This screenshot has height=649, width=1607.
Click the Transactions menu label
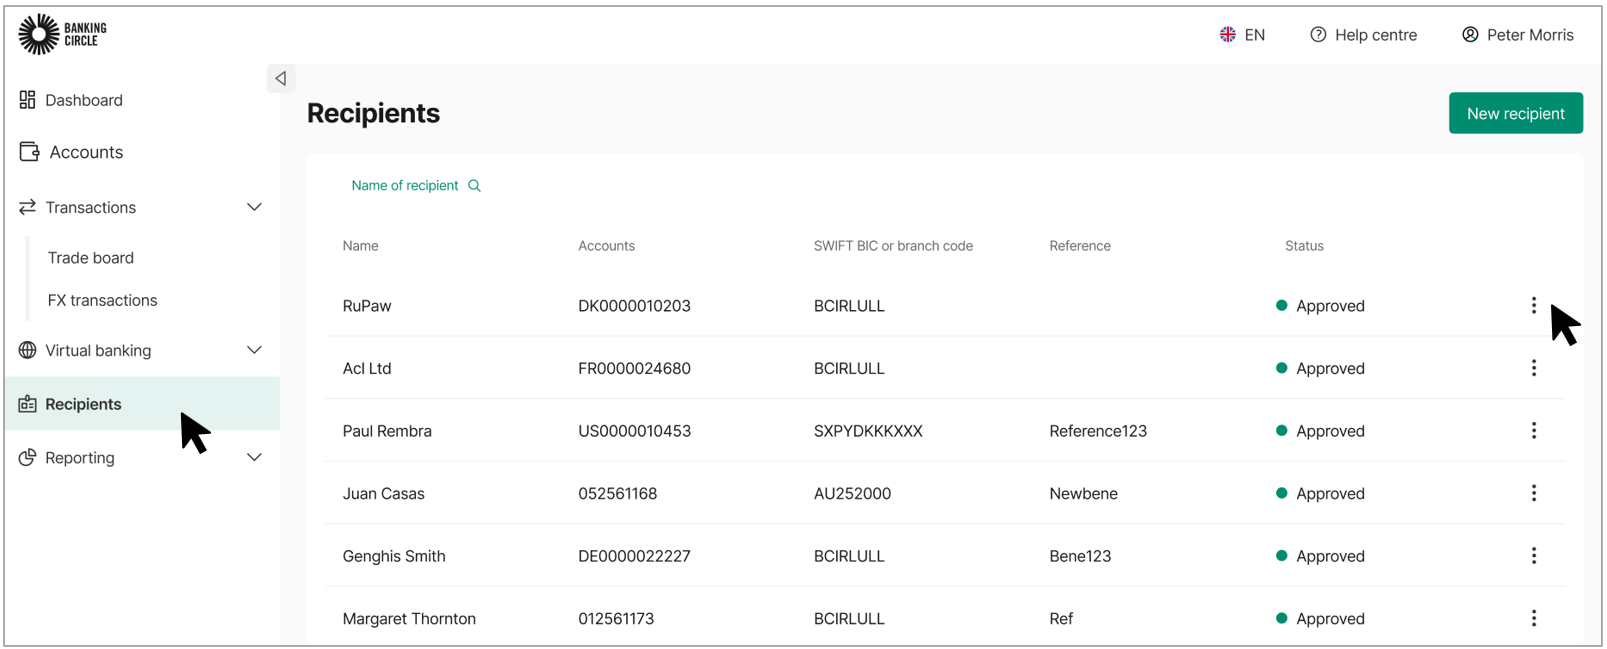(91, 207)
